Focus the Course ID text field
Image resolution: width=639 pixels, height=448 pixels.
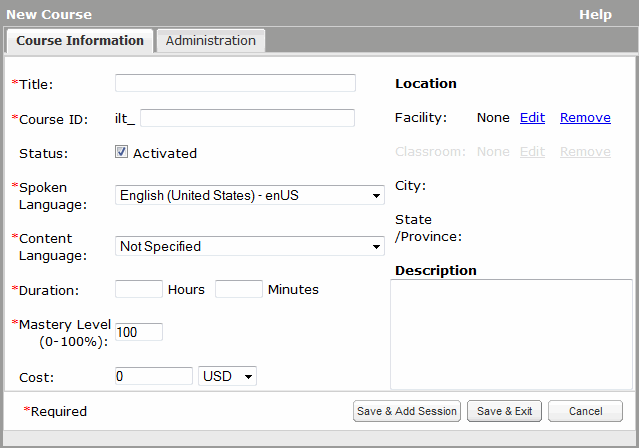247,118
